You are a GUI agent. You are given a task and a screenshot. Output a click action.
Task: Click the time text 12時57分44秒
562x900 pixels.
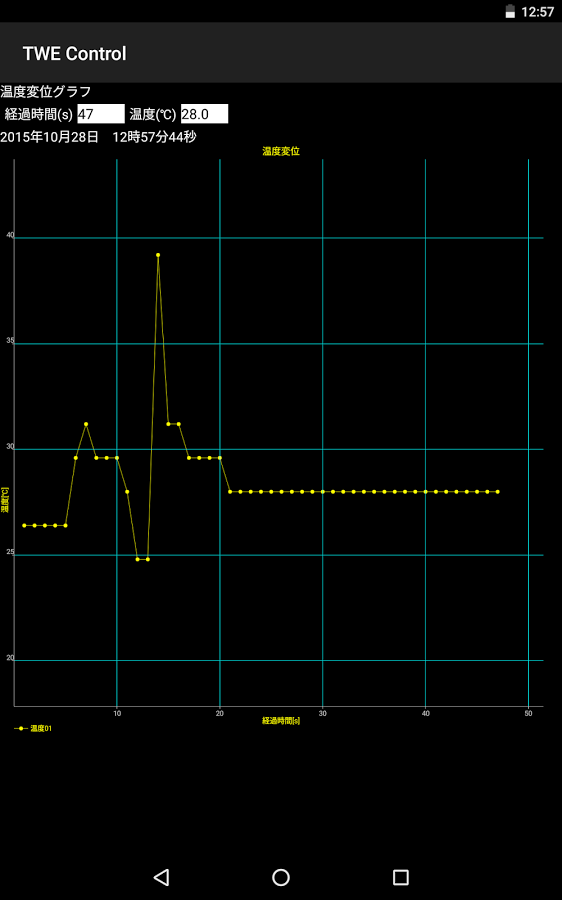click(x=154, y=137)
